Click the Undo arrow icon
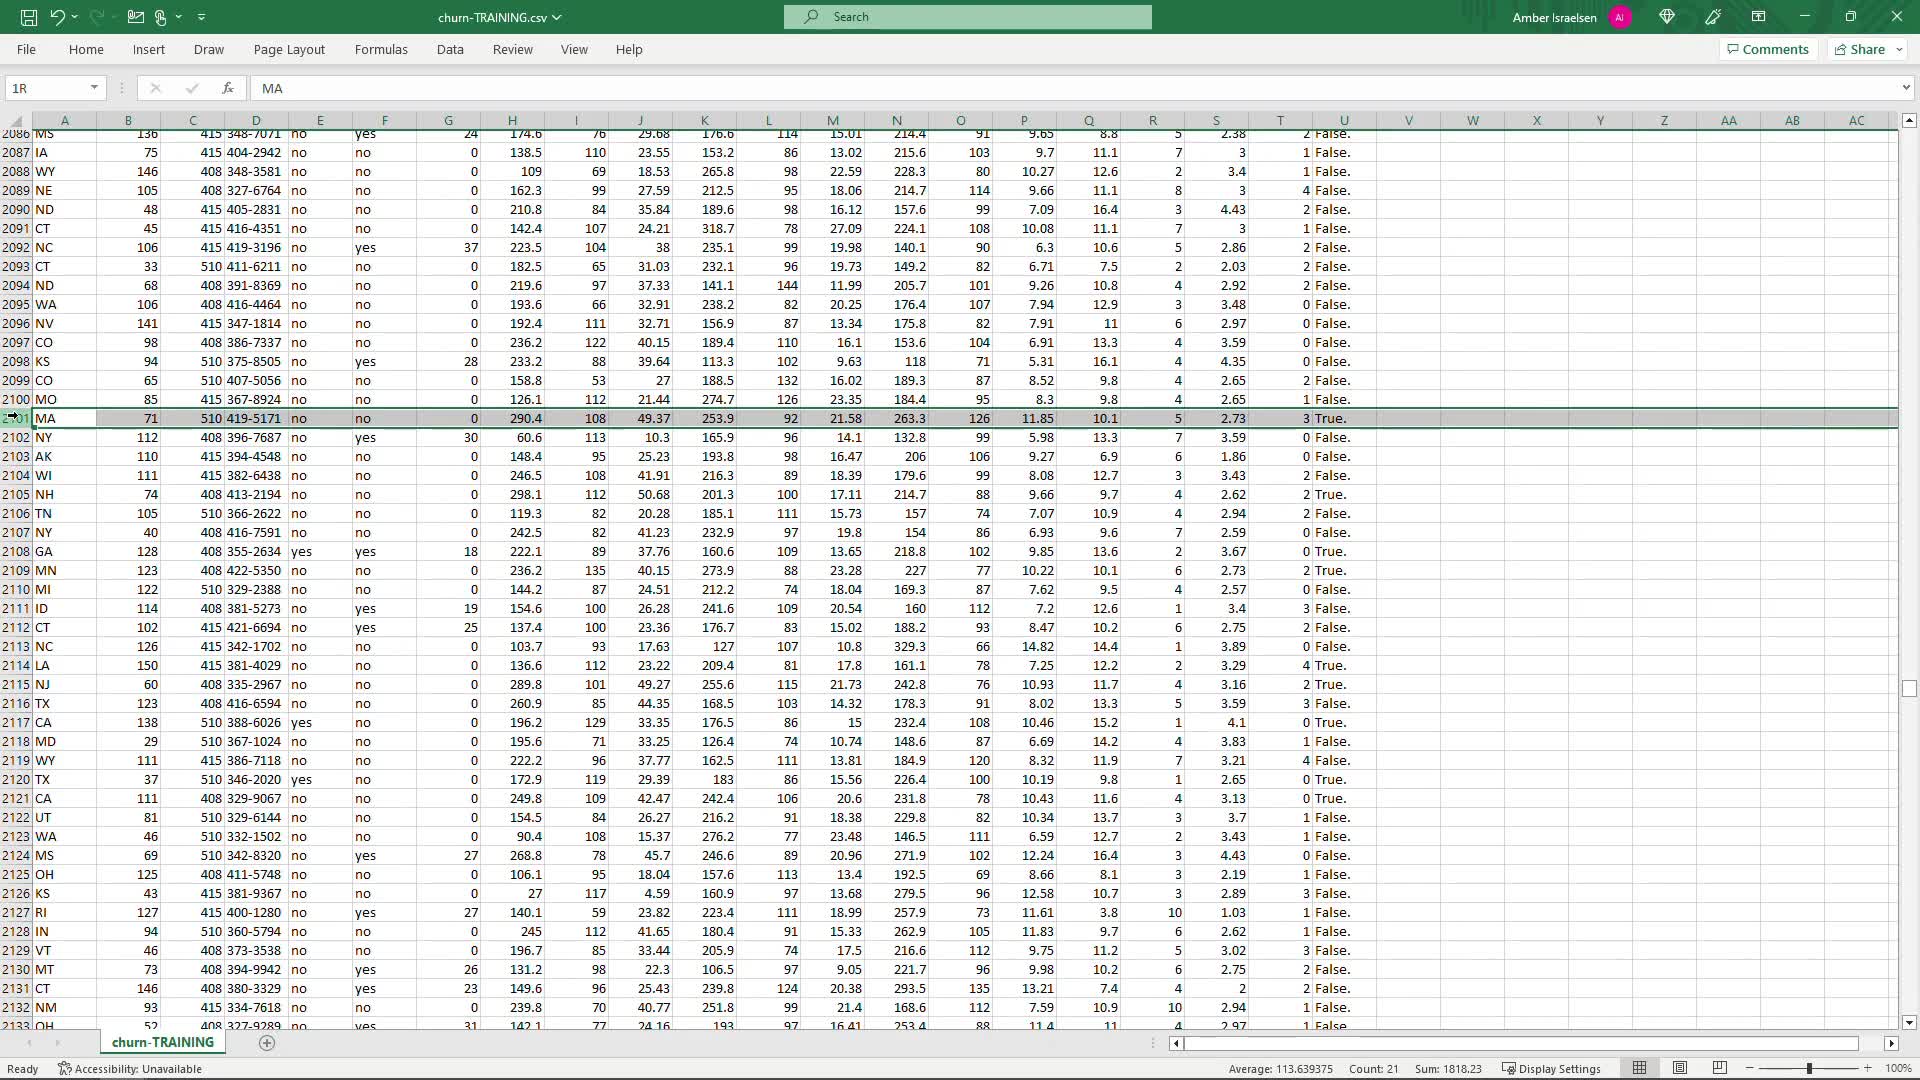The width and height of the screenshot is (1920, 1080). (x=58, y=17)
